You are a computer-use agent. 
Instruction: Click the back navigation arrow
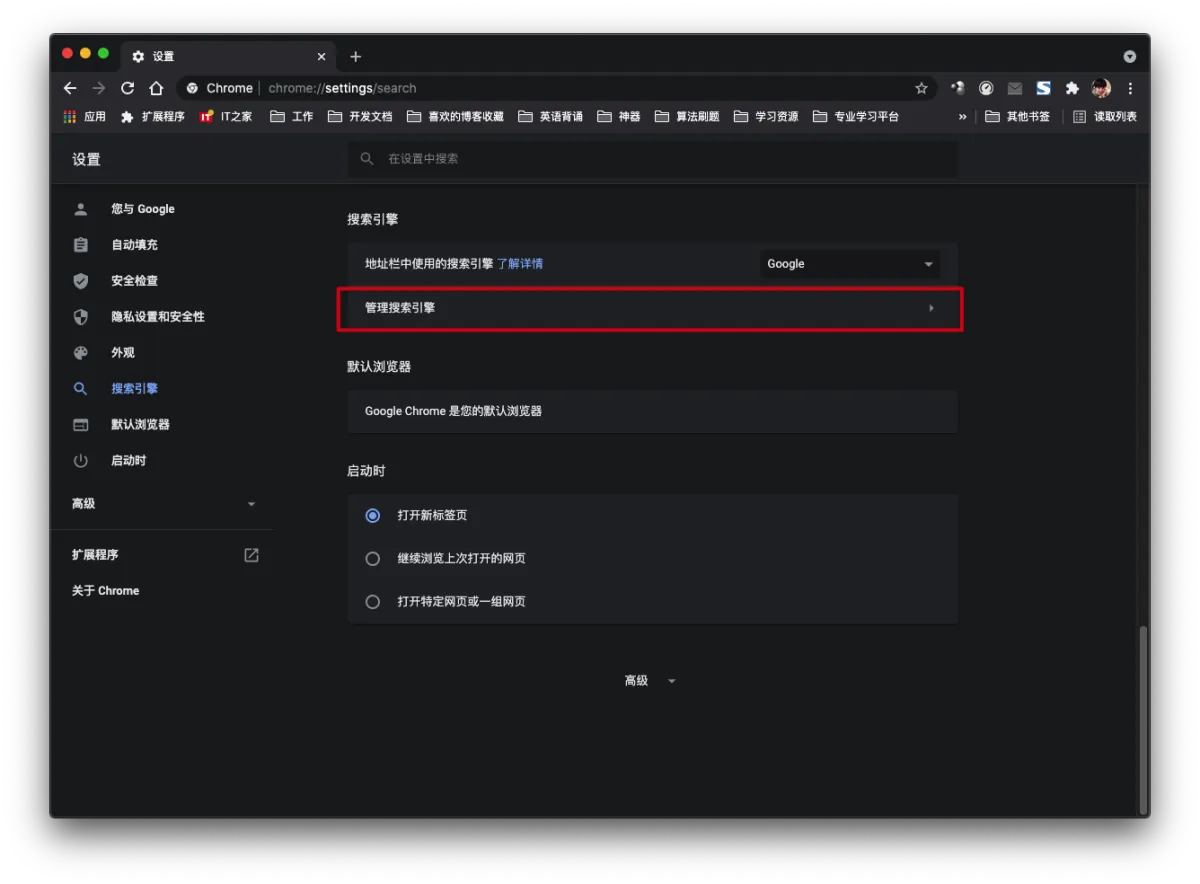(70, 88)
